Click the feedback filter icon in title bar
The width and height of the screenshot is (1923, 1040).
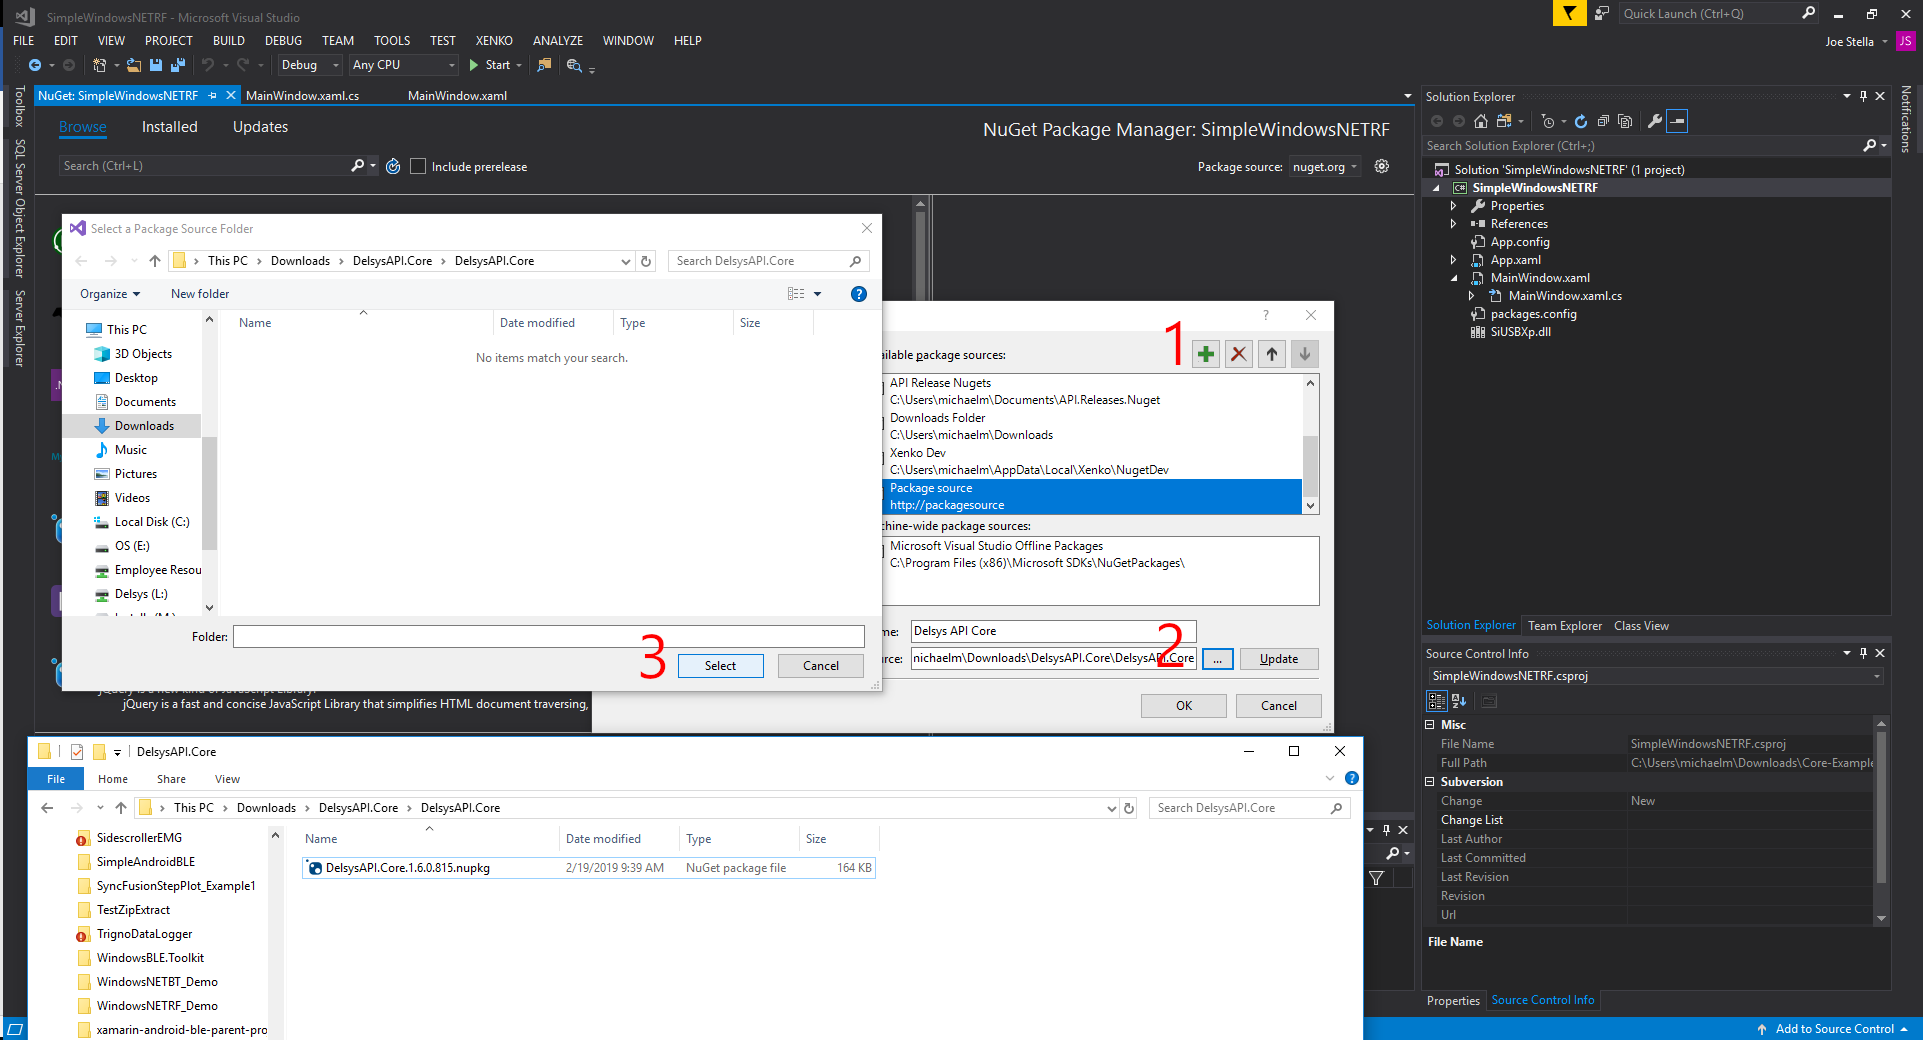tap(1569, 13)
